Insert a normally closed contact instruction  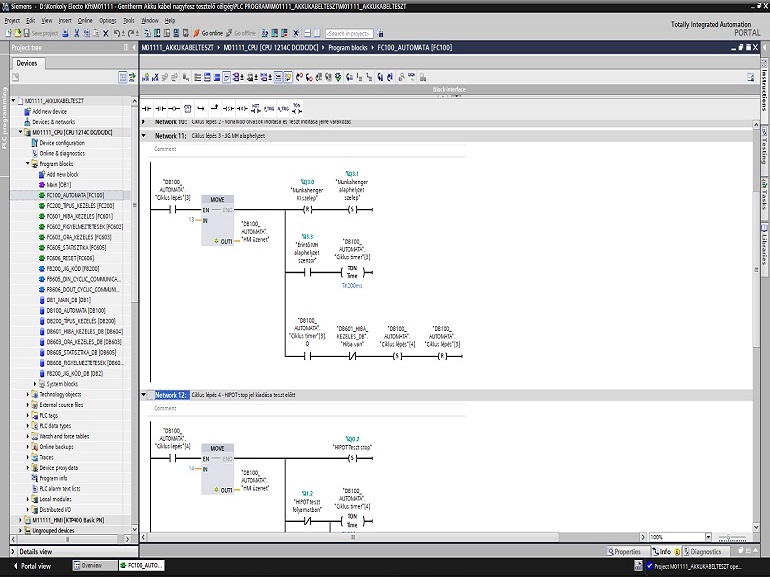tap(160, 109)
